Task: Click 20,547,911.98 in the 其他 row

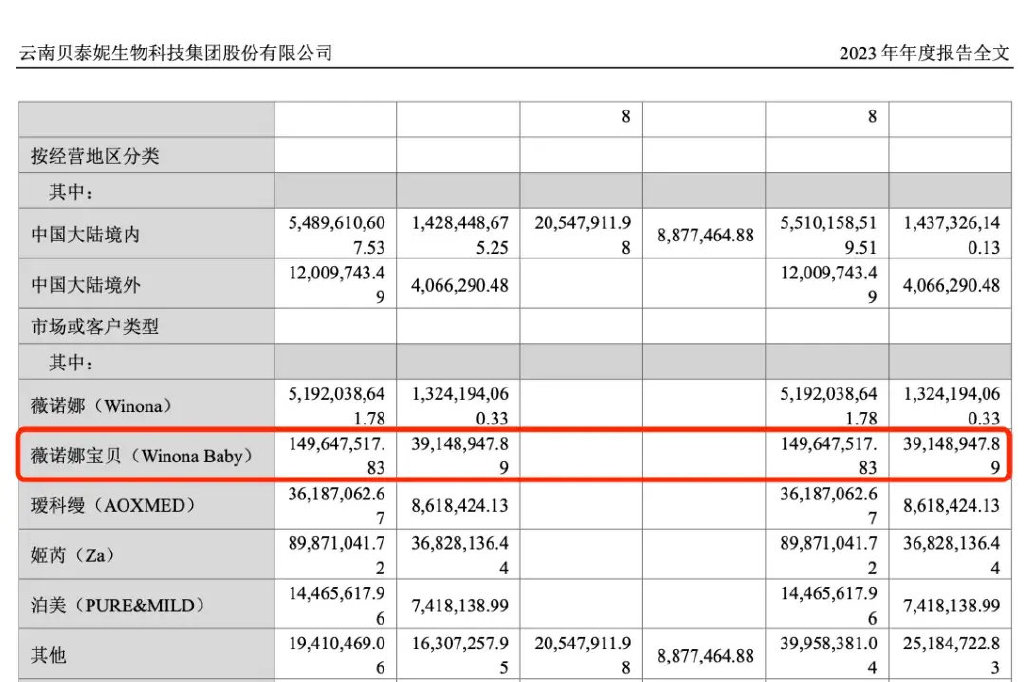Action: (583, 655)
